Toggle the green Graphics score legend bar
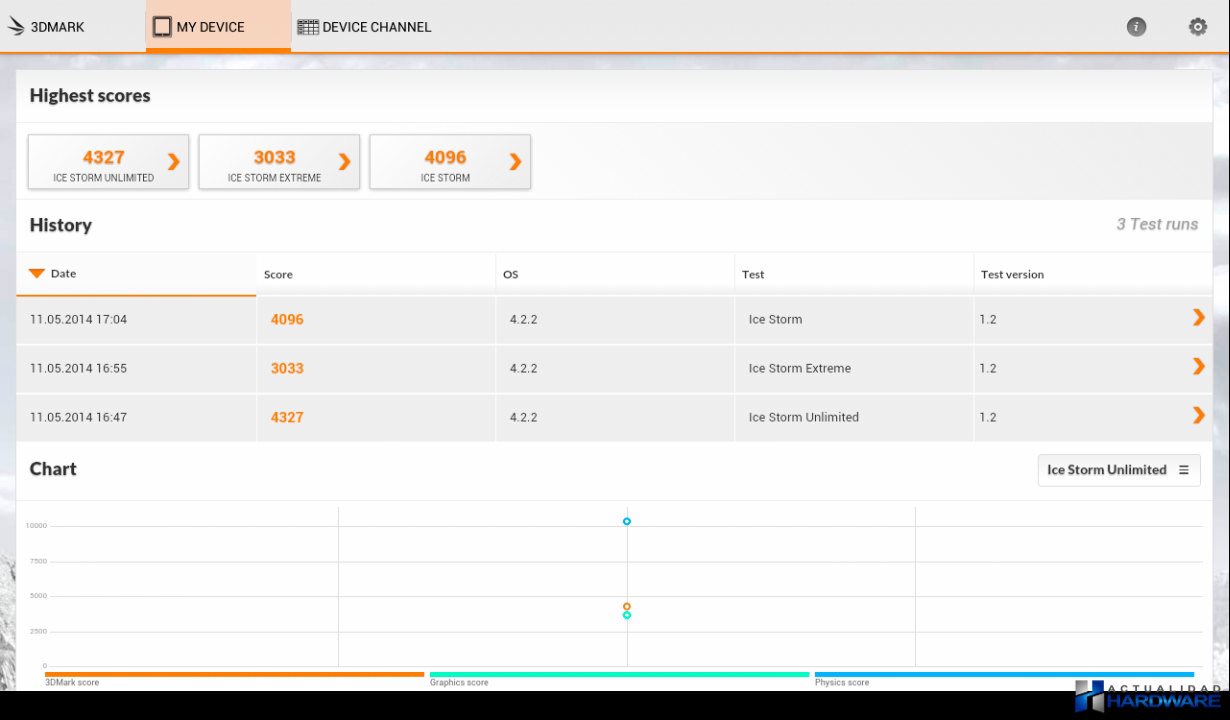This screenshot has height=720, width=1230. point(619,675)
